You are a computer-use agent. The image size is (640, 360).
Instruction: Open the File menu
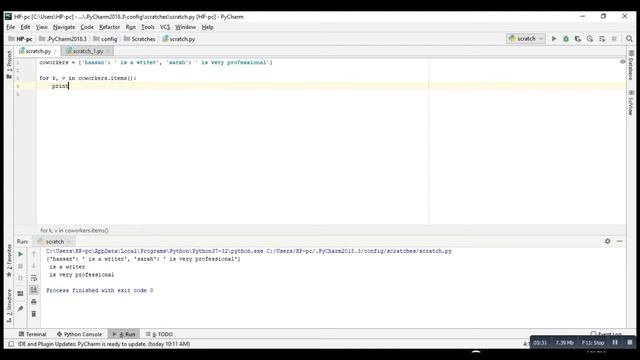point(11,27)
